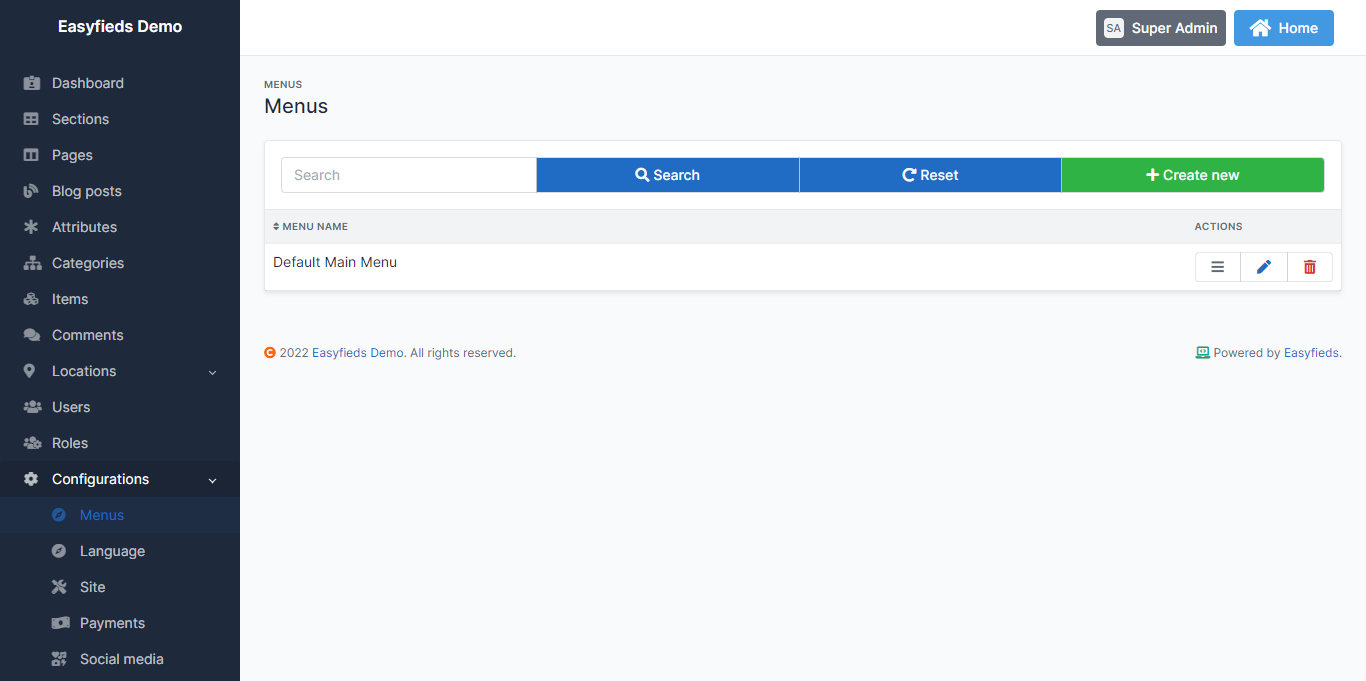
Task: Open Blog posts in sidebar
Action: pyautogui.click(x=120, y=191)
